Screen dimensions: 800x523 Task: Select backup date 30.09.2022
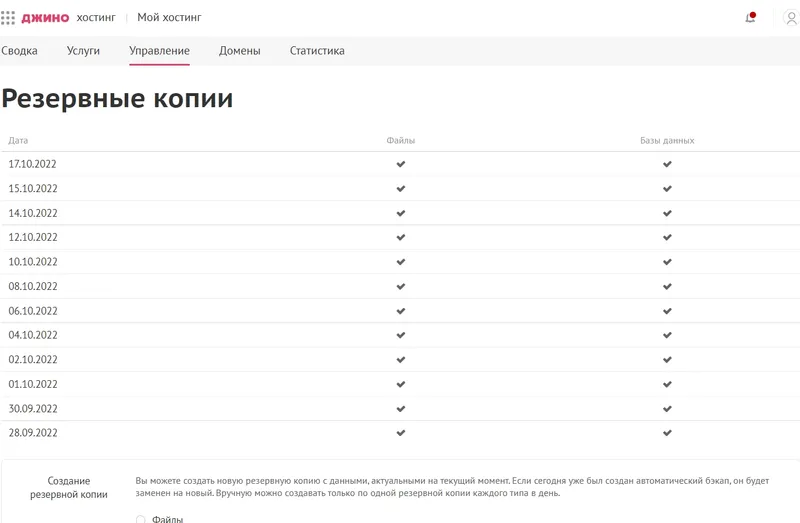click(33, 408)
